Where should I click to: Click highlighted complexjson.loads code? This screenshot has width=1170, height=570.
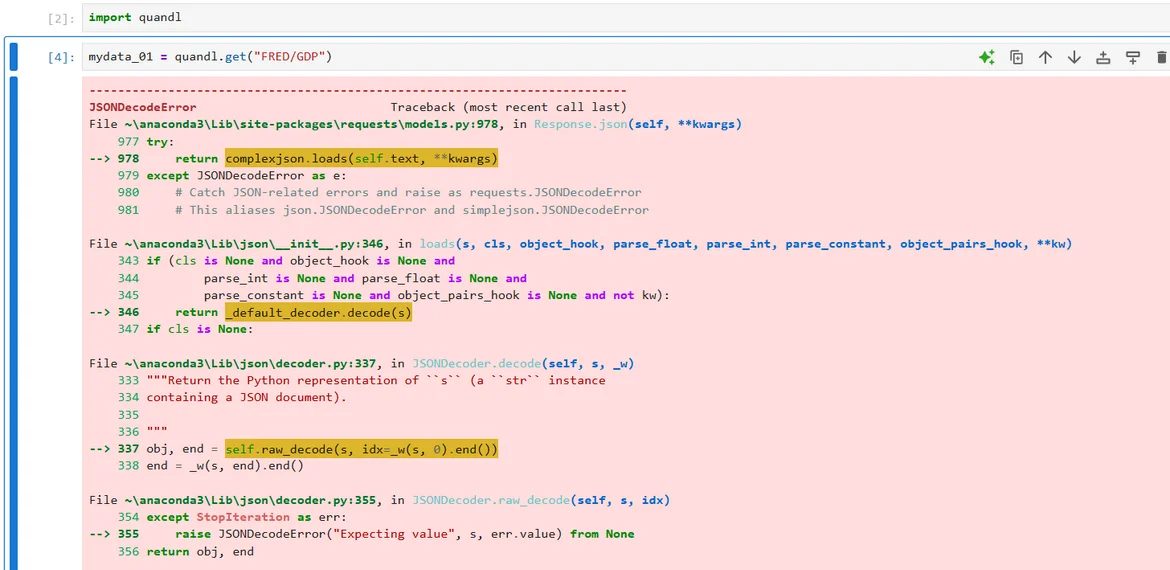[x=361, y=158]
